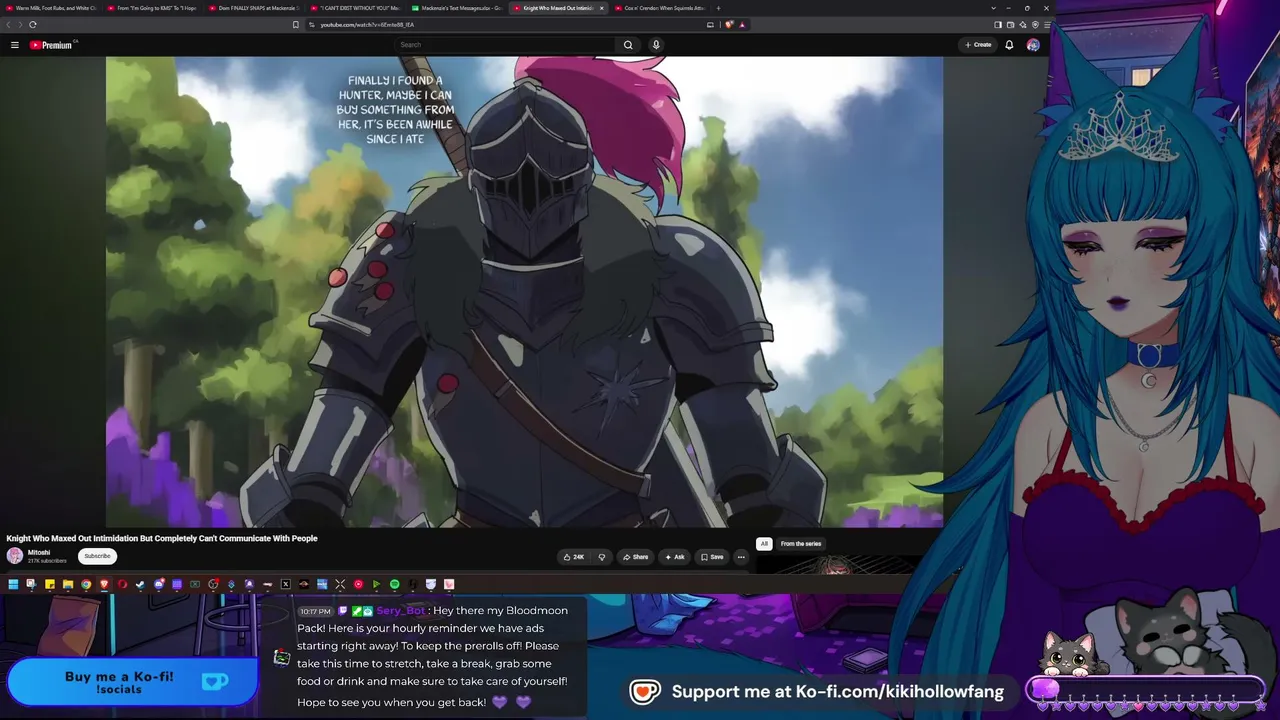Click the knight video player frame
Screen dimensions: 1280x720
524,291
